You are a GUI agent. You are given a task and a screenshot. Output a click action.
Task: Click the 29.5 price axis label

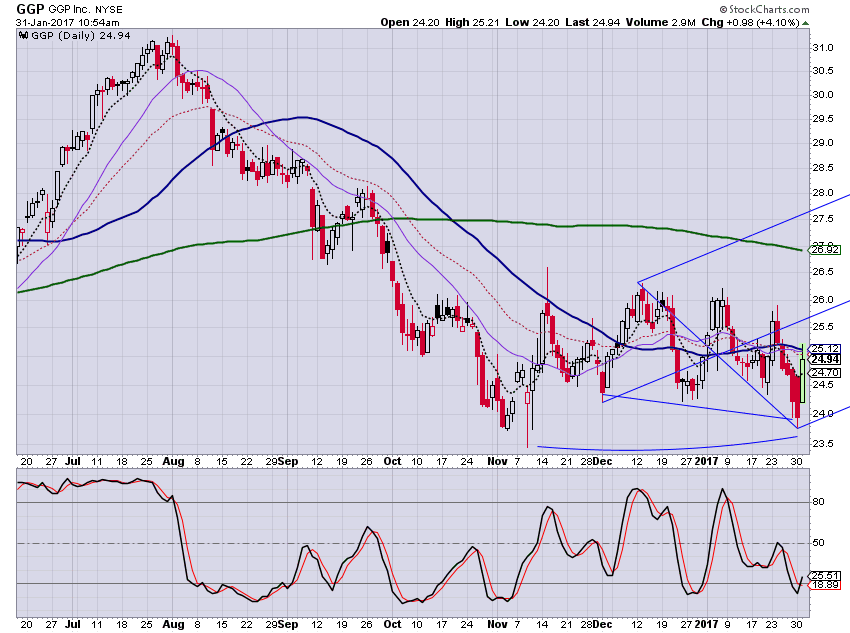822,119
